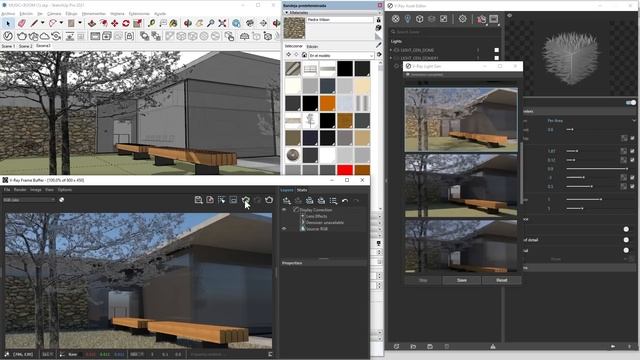Open Cámara menu in SketchUp

click(54, 13)
